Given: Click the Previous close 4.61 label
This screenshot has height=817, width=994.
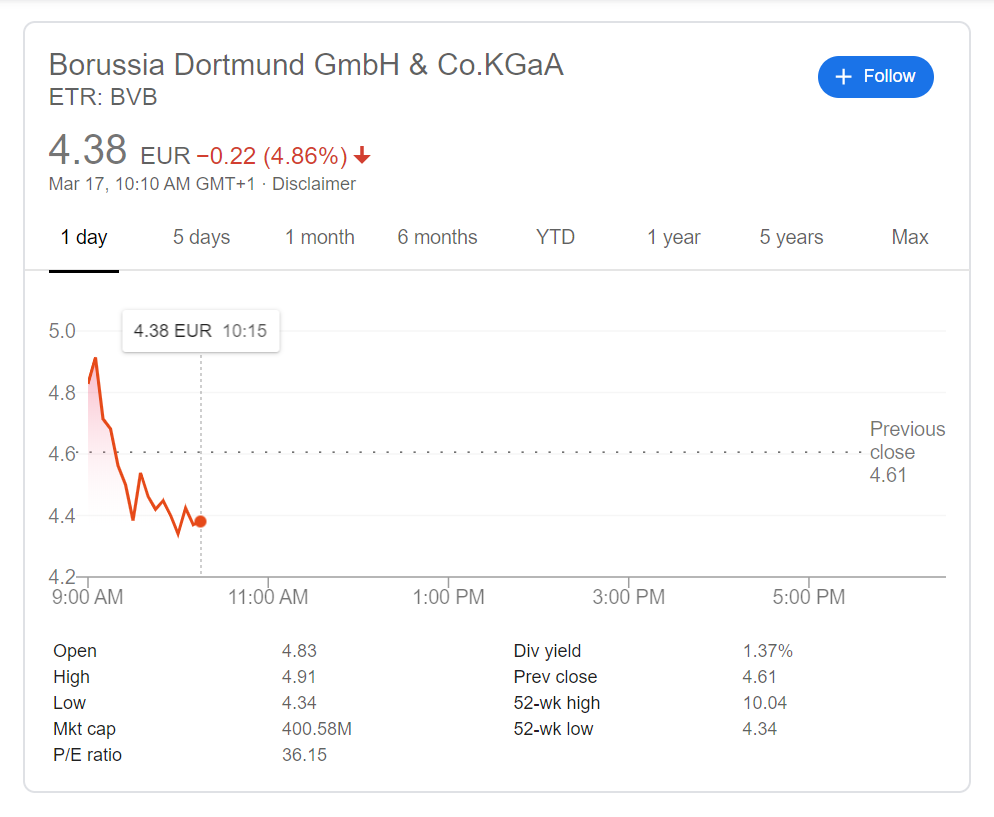Looking at the screenshot, I should point(907,452).
